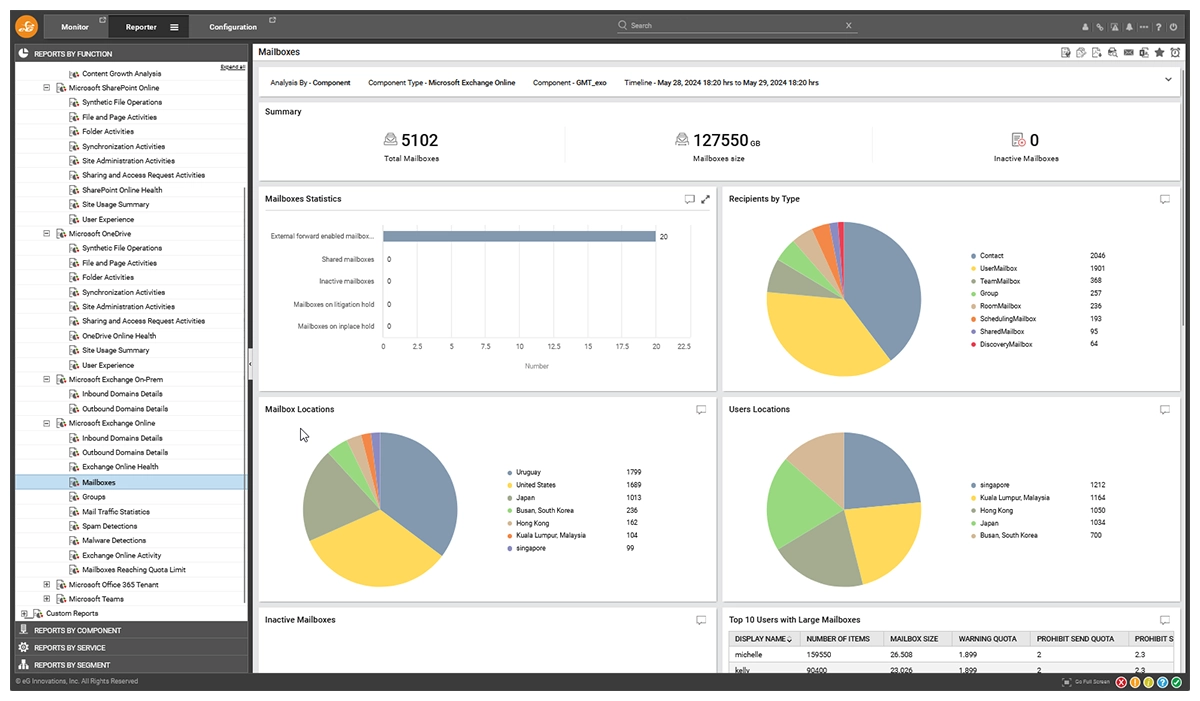The height and width of the screenshot is (701, 1200).
Task: Open the user profile icon in header
Action: click(1086, 27)
